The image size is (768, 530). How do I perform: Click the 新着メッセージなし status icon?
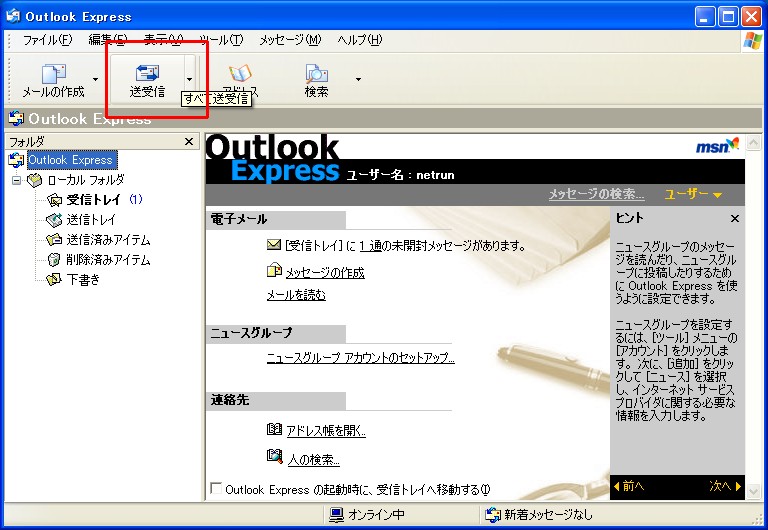(493, 515)
